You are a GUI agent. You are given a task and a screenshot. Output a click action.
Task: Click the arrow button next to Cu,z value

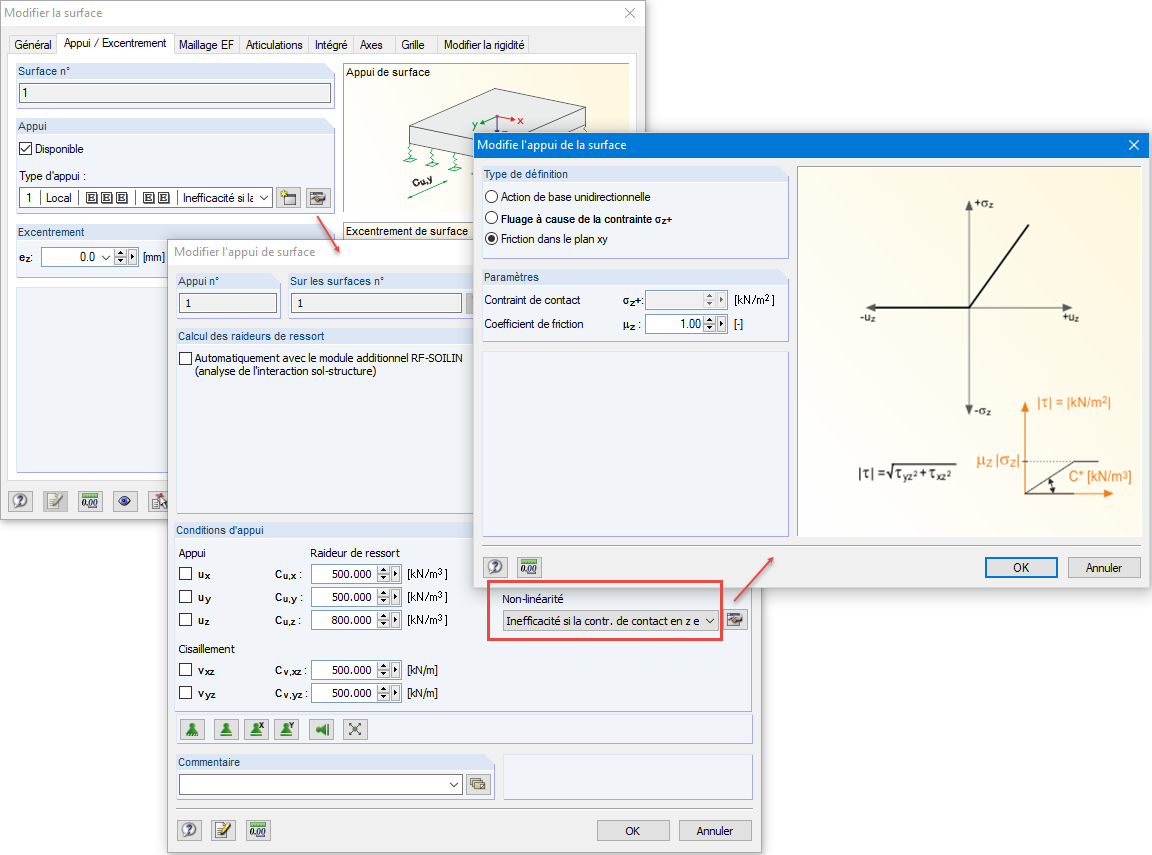[396, 620]
